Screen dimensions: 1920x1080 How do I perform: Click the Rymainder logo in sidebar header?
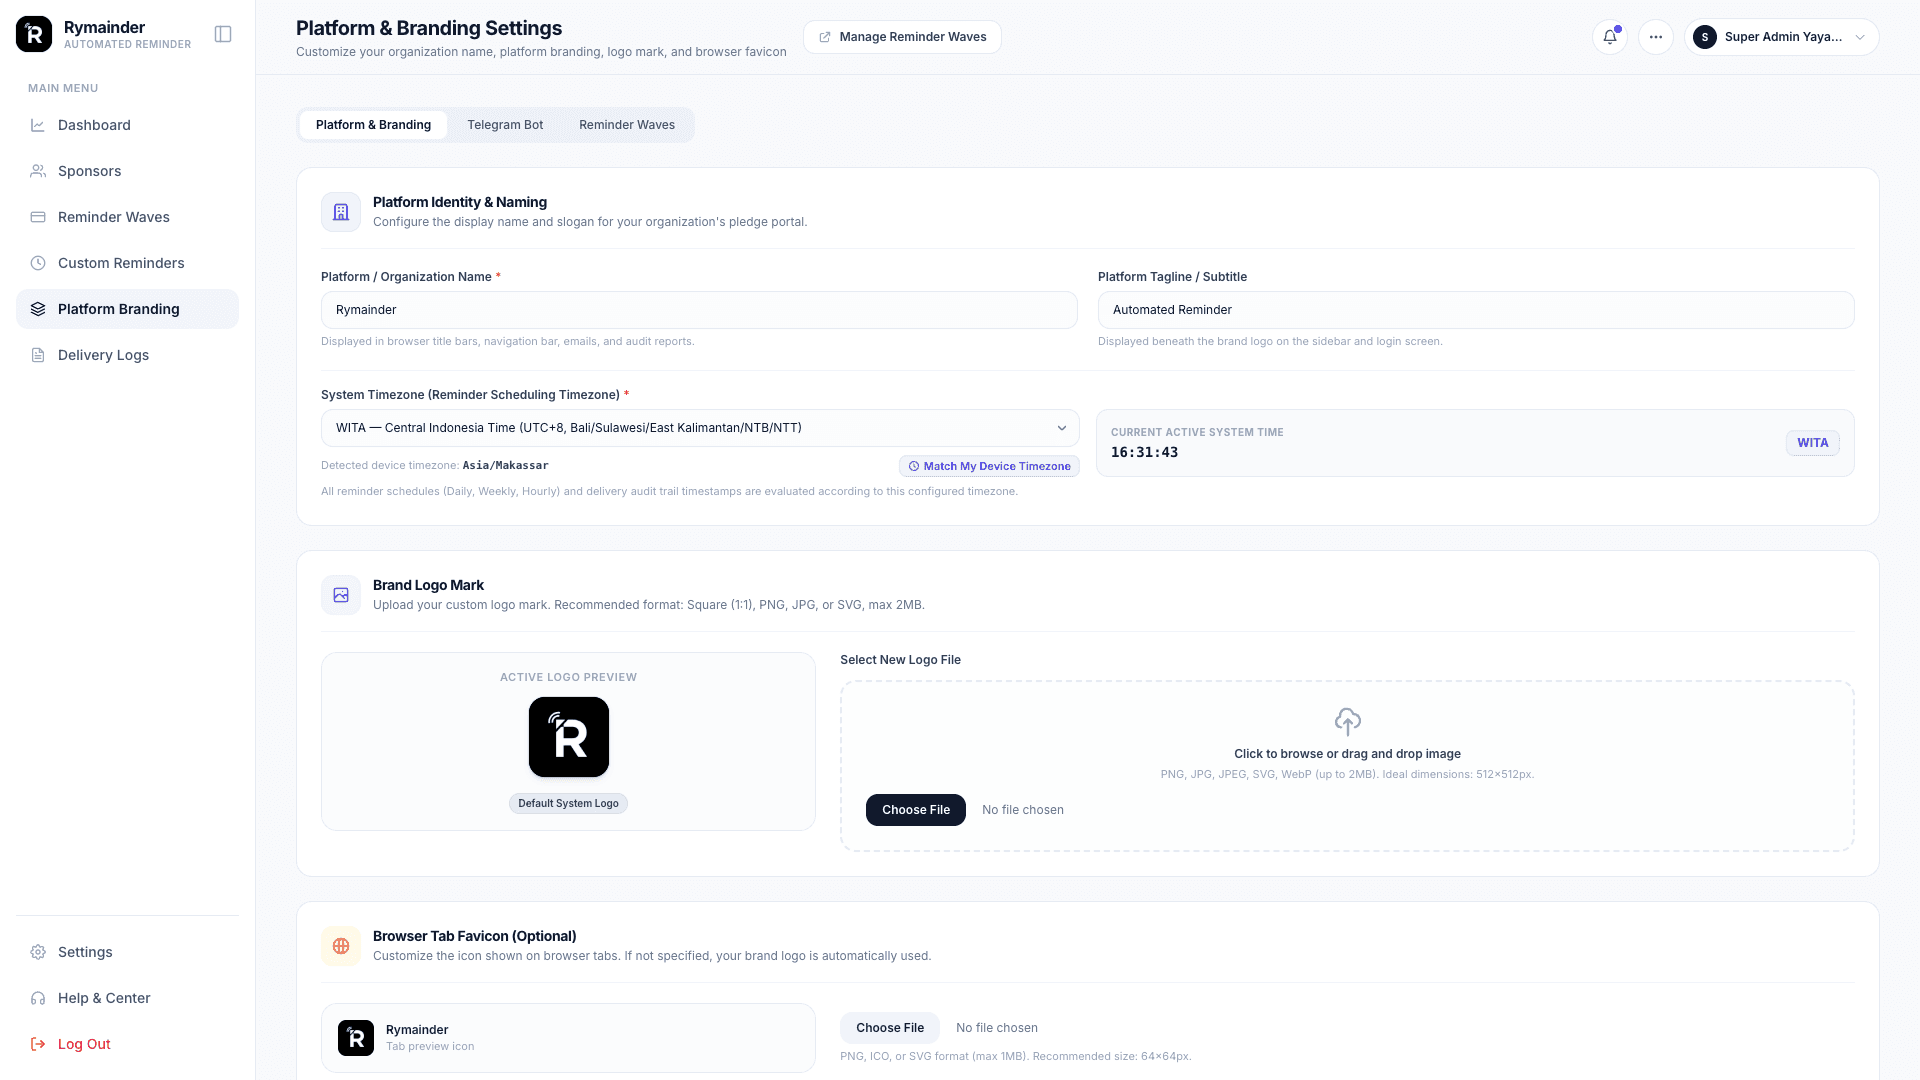tap(34, 34)
